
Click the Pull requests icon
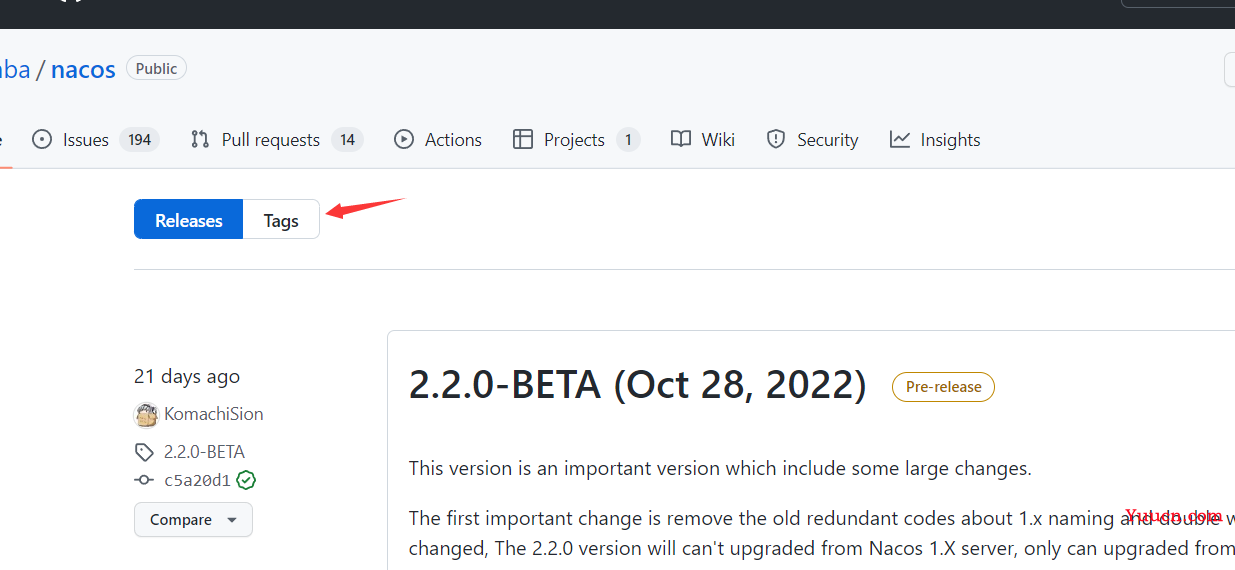(200, 140)
